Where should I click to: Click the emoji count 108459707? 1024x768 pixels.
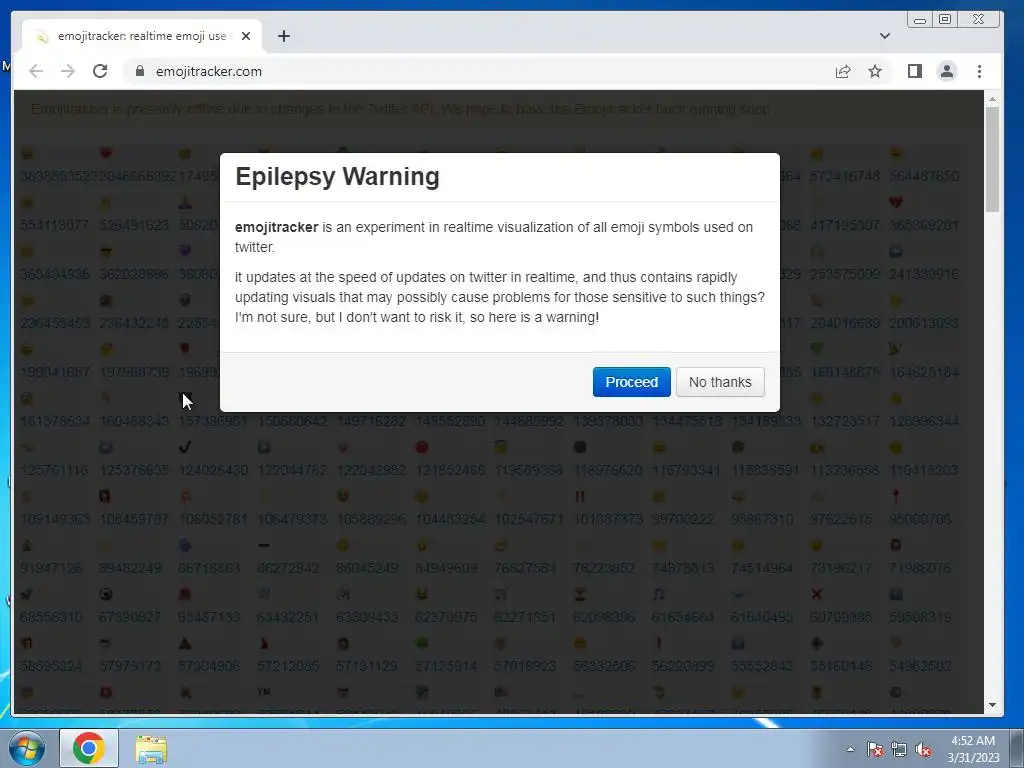(134, 519)
